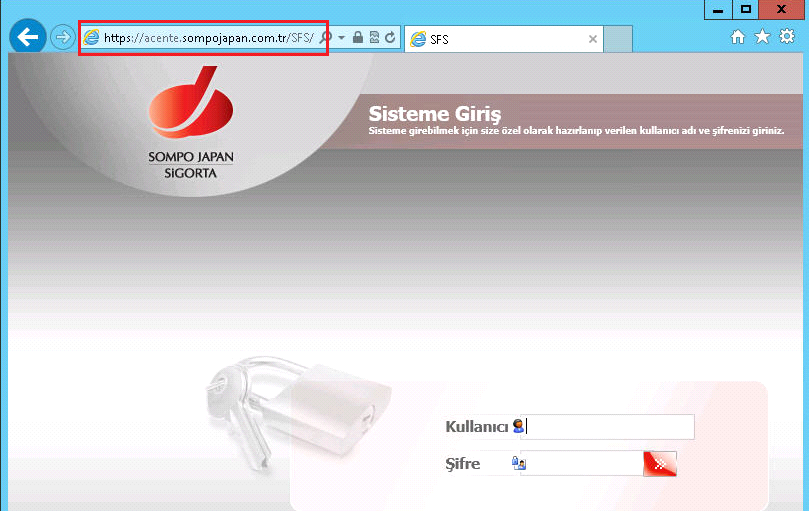Open the security lock report icon

(357, 38)
